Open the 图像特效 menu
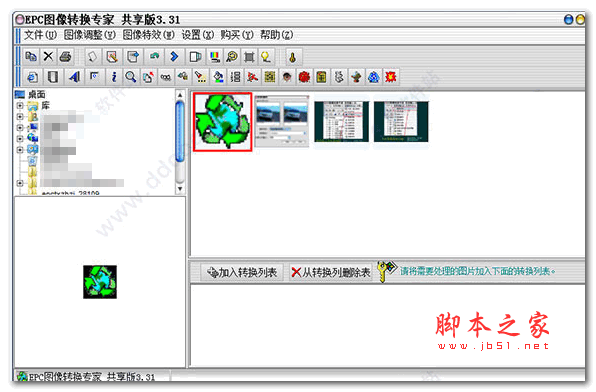The width and height of the screenshot is (596, 392). coord(148,35)
